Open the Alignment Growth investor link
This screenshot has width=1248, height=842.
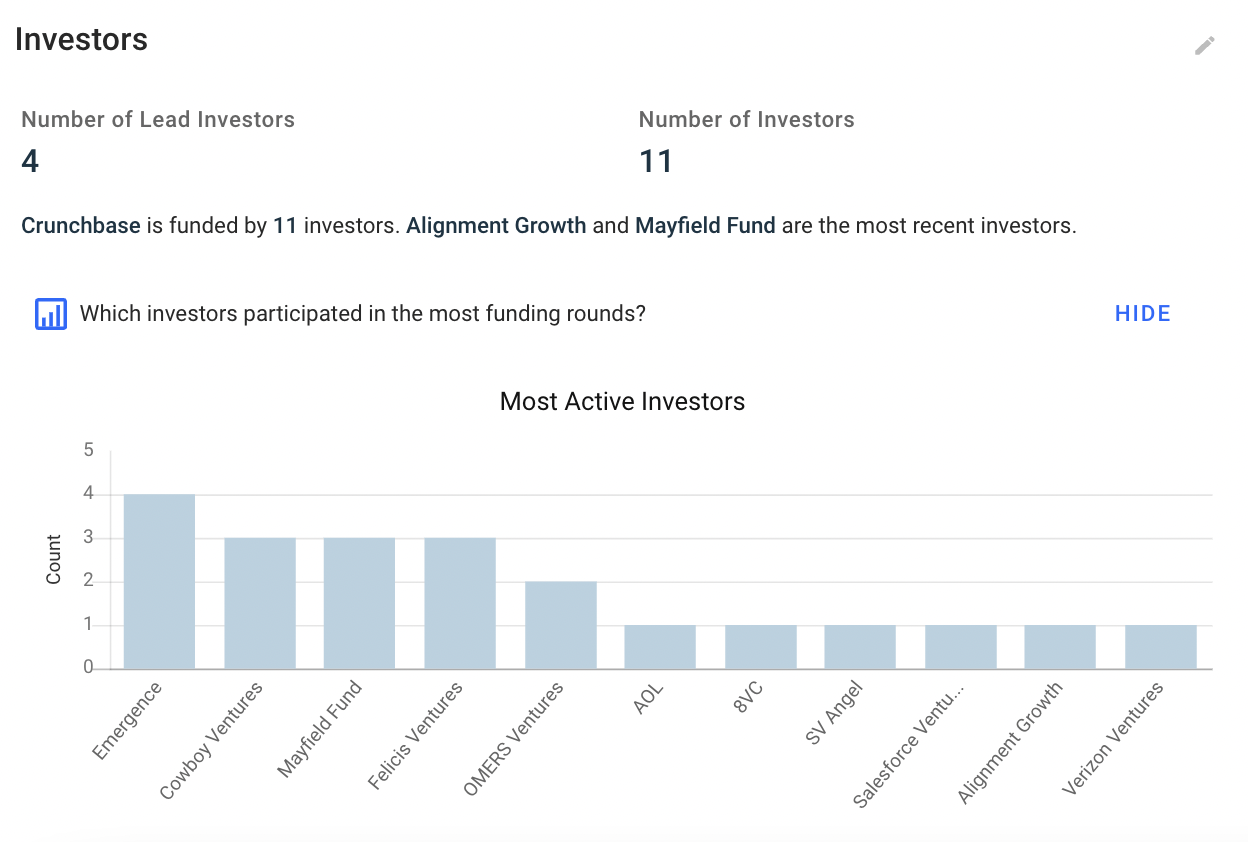(496, 226)
